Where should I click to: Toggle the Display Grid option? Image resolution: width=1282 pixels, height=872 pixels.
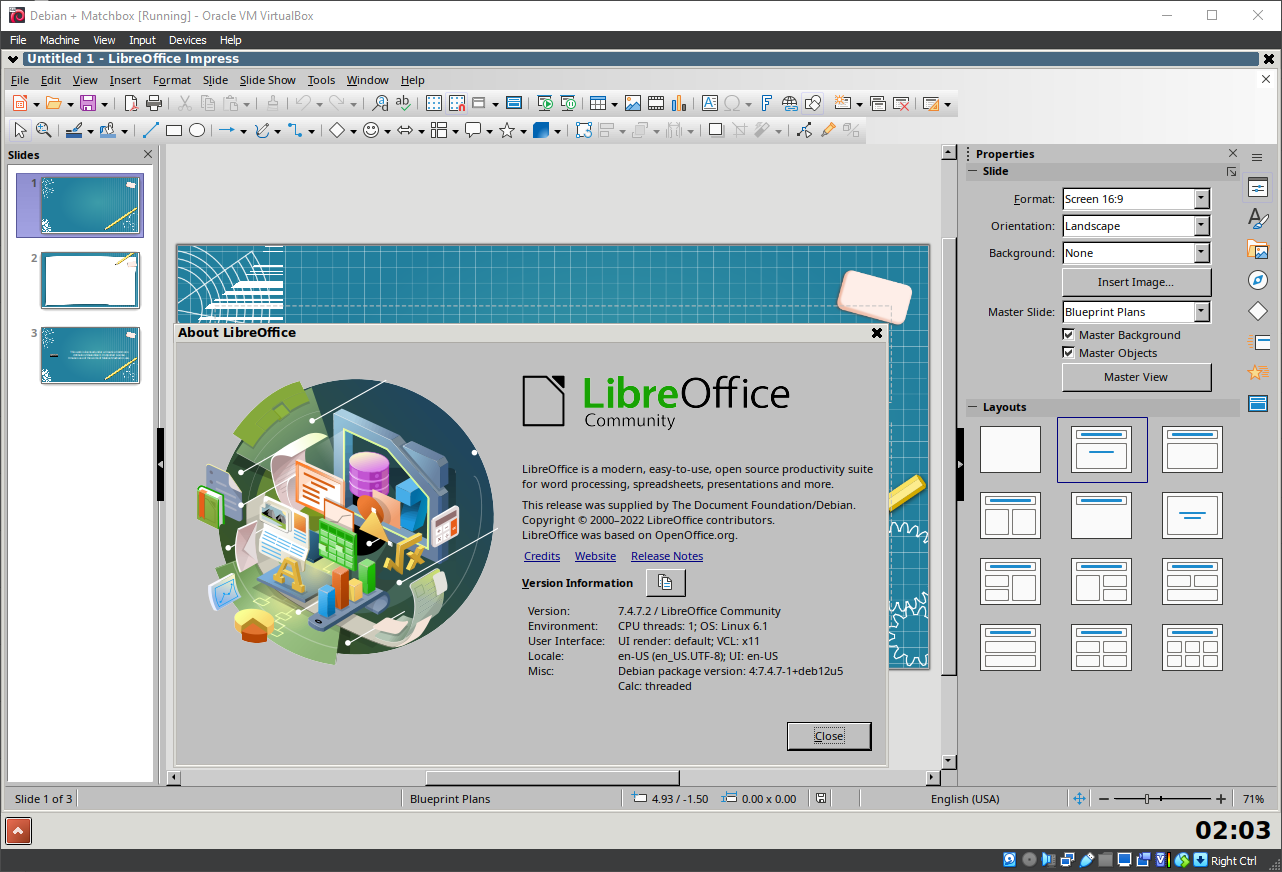point(434,103)
